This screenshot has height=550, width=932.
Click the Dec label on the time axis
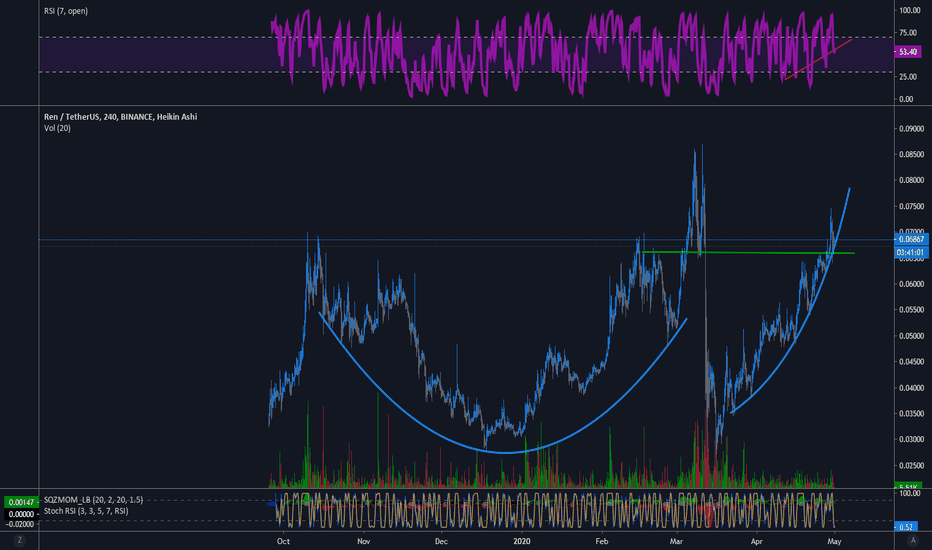(441, 541)
